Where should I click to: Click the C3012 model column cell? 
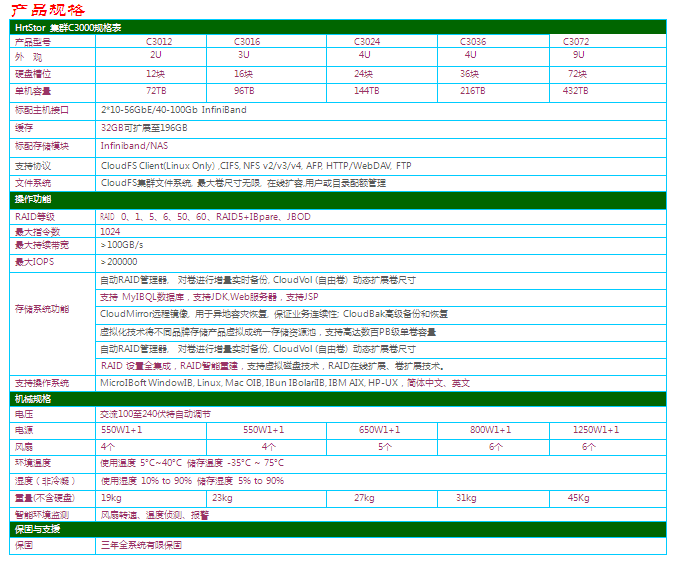pos(158,42)
